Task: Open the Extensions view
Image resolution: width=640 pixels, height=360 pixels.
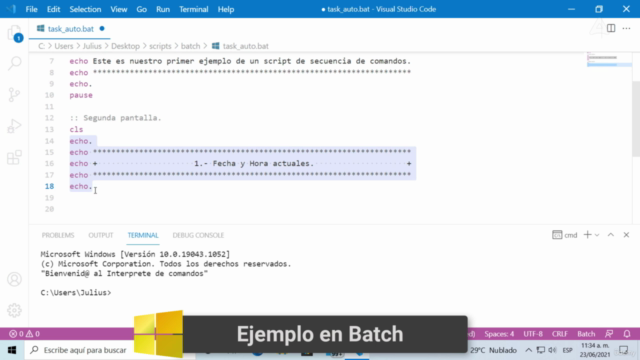Action: pyautogui.click(x=14, y=157)
